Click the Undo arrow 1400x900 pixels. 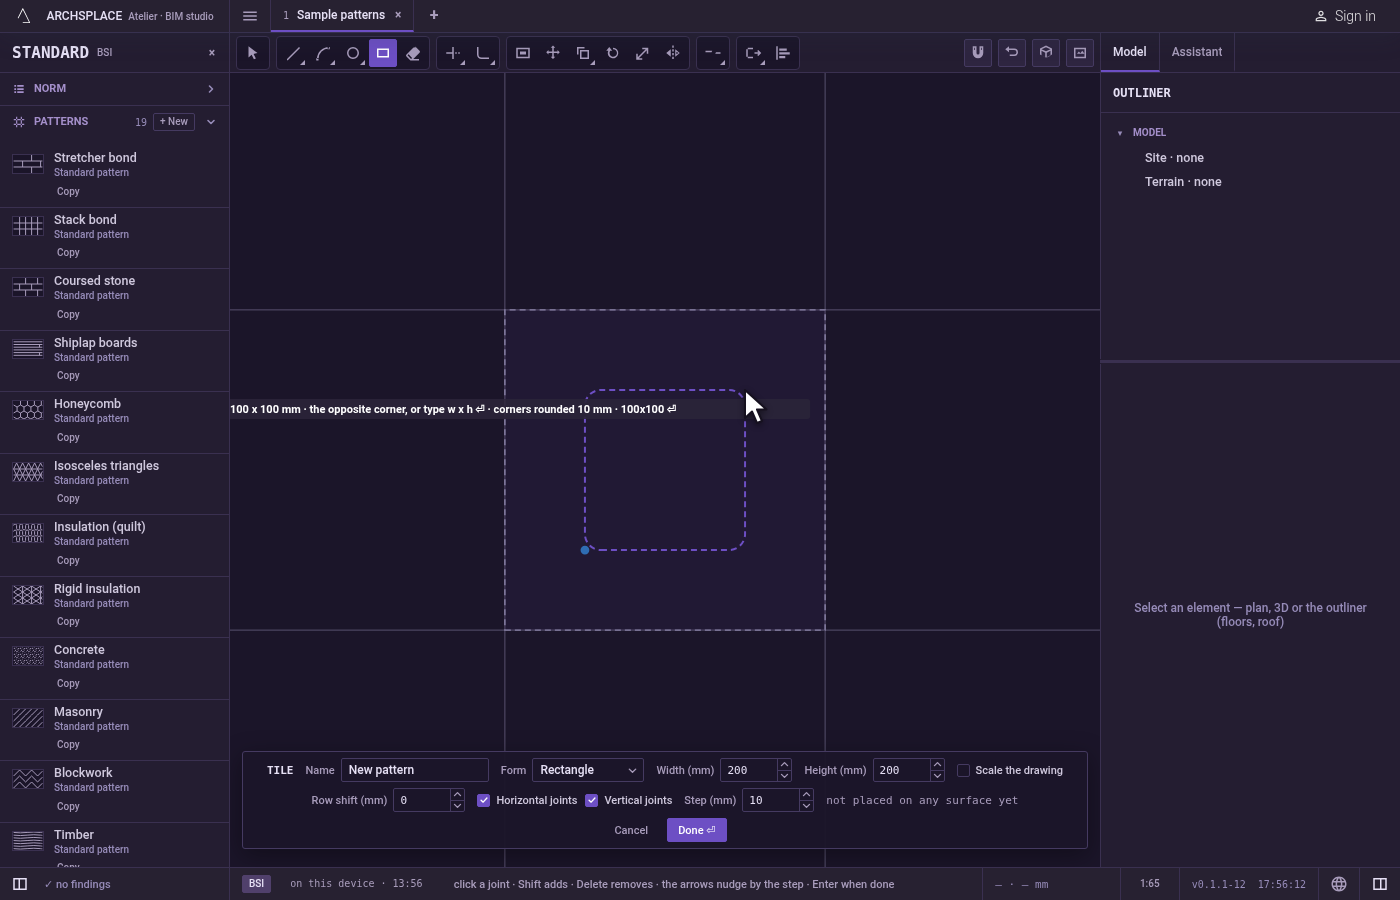click(x=1012, y=53)
